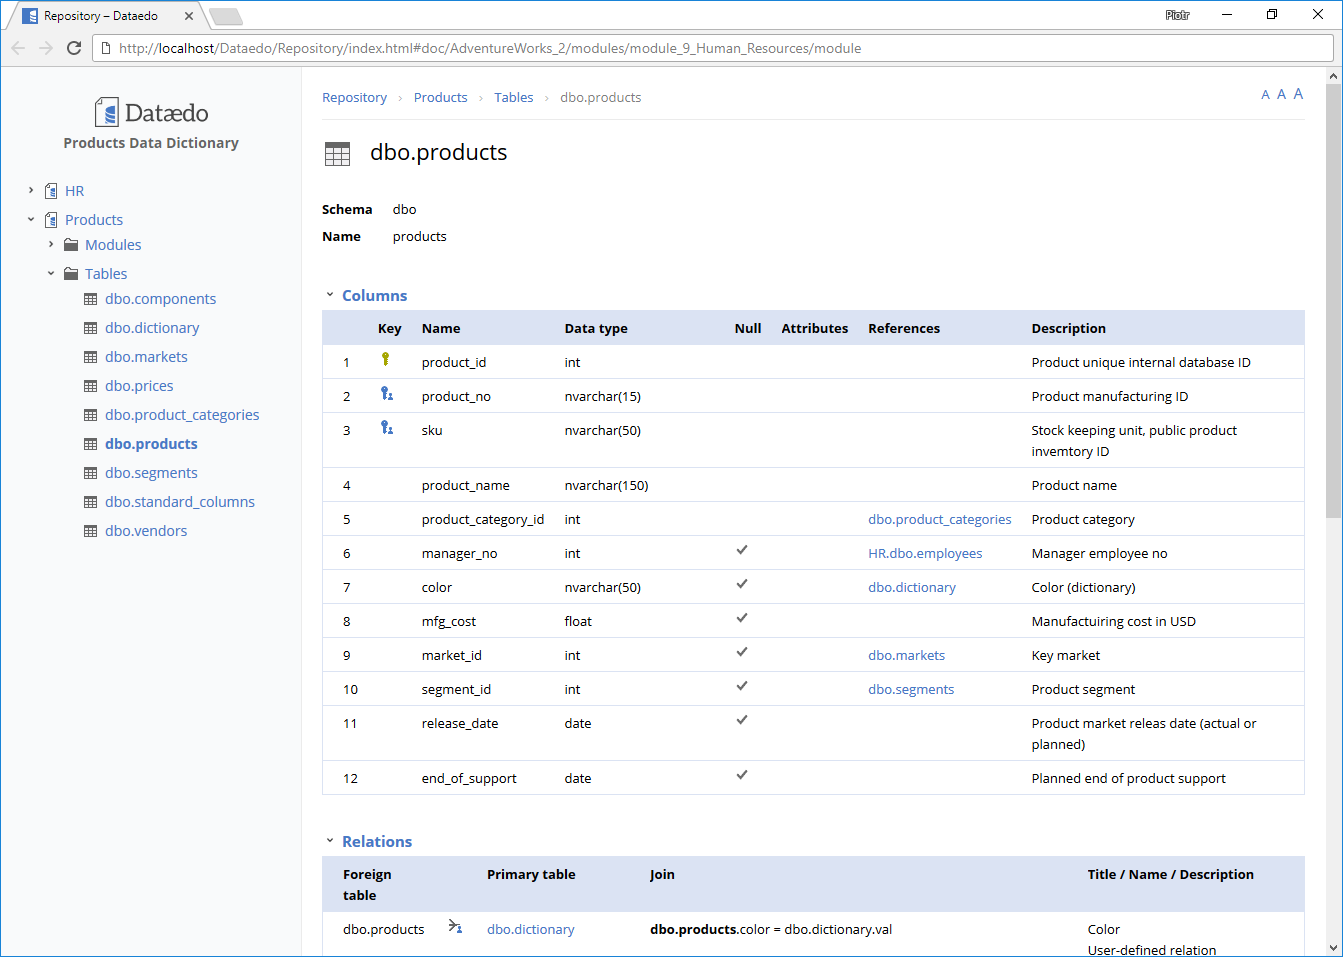1343x957 pixels.
Task: Select the largest font size A
Action: tap(1298, 94)
